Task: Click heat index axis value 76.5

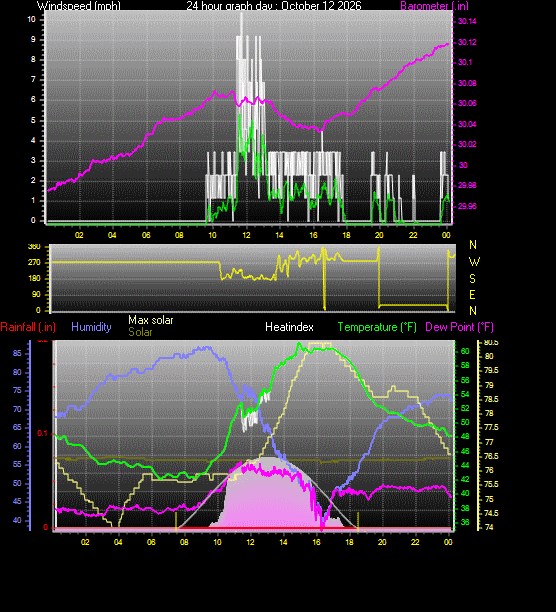Action: [491, 456]
